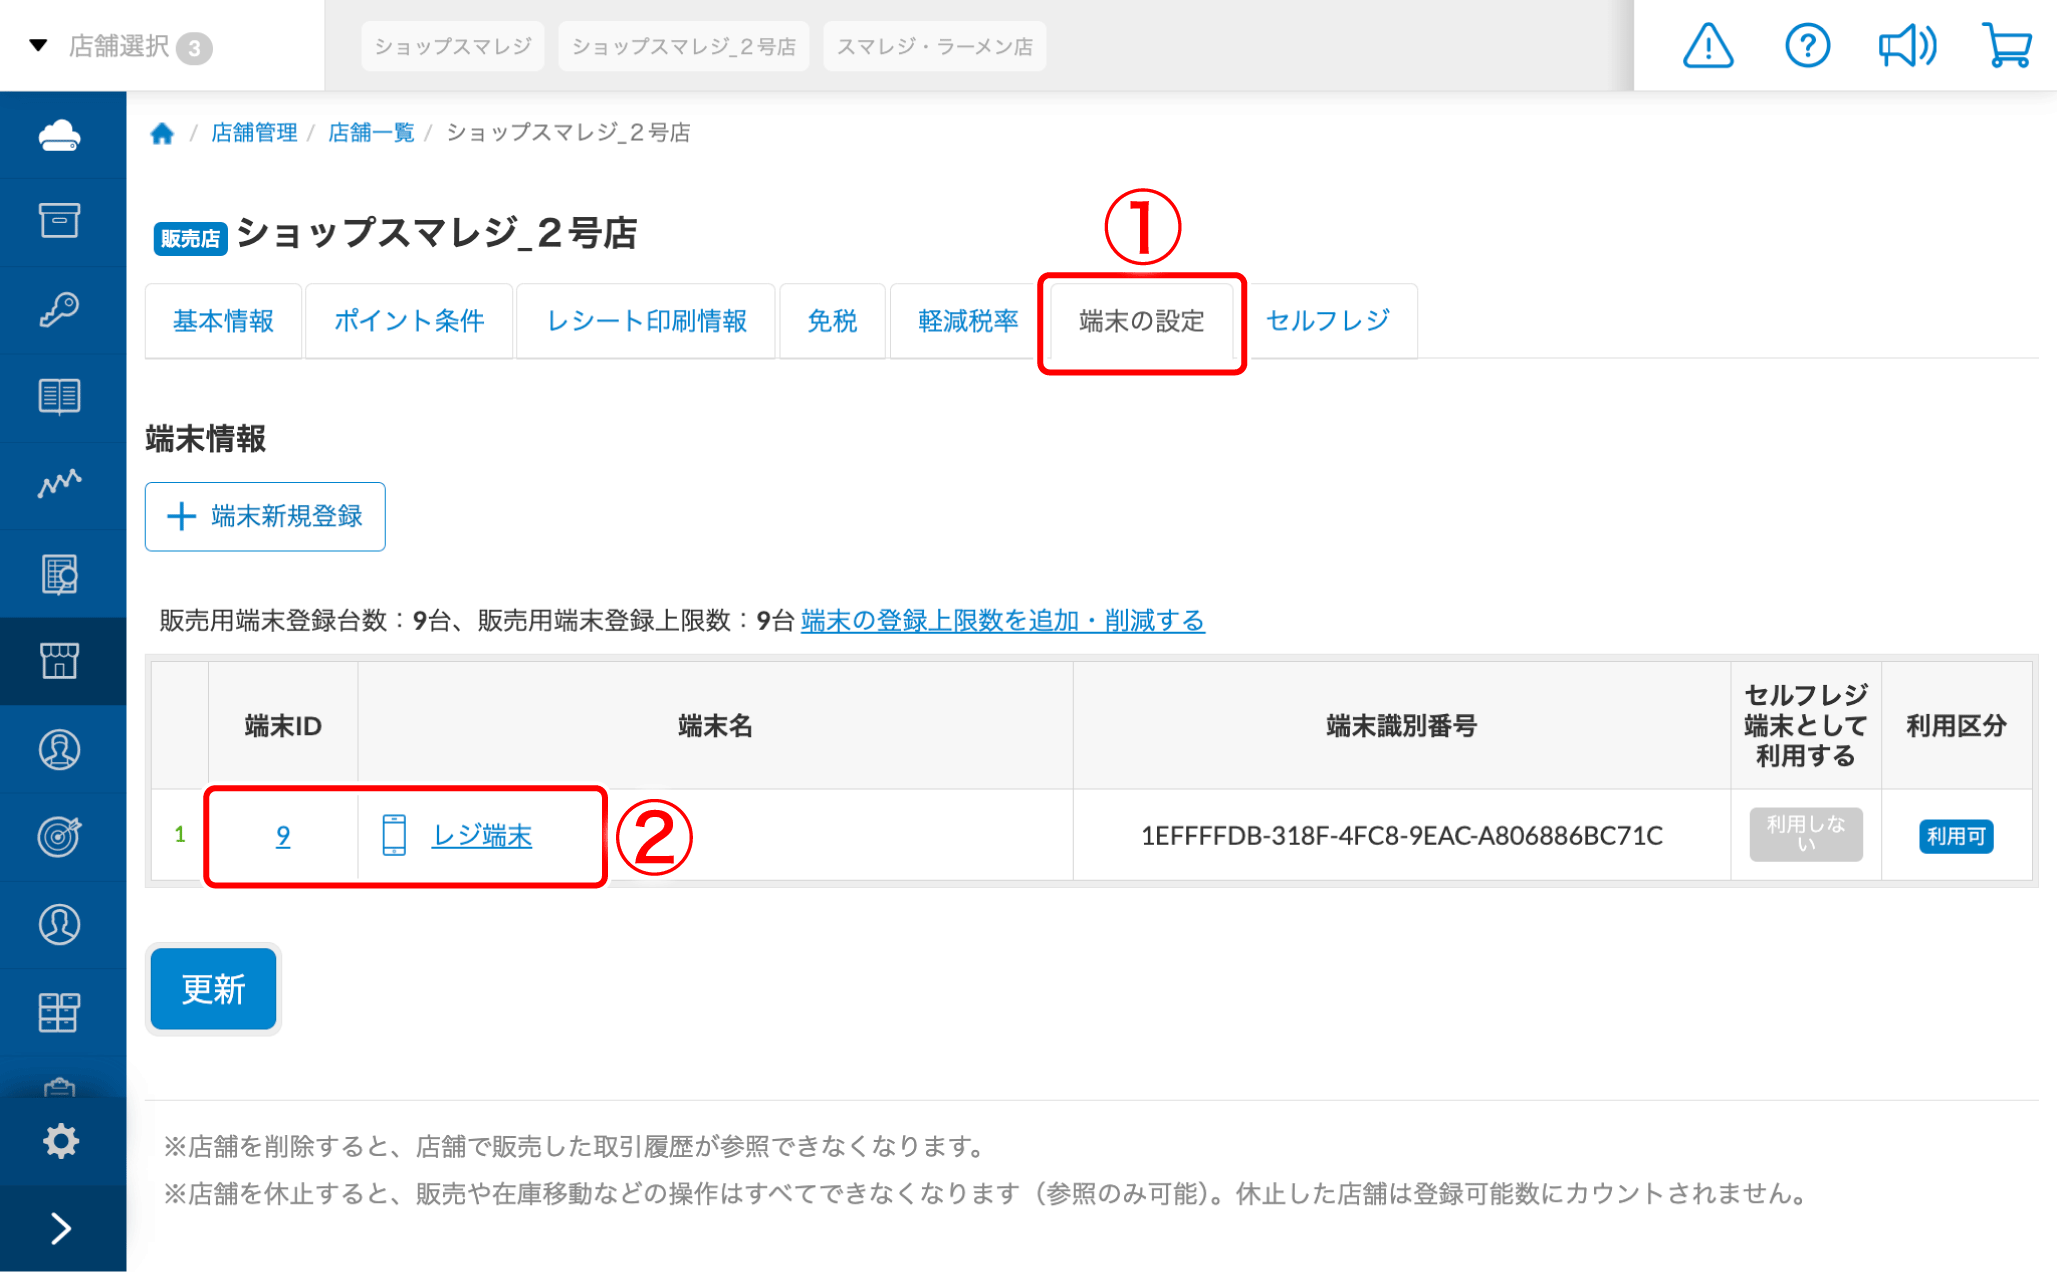Image resolution: width=2057 pixels, height=1272 pixels.
Task: Open the store management sidebar icon
Action: 60,661
